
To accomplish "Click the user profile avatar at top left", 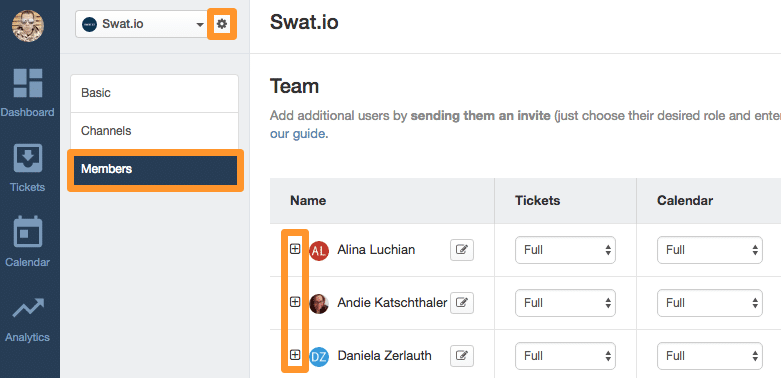I will point(28,26).
